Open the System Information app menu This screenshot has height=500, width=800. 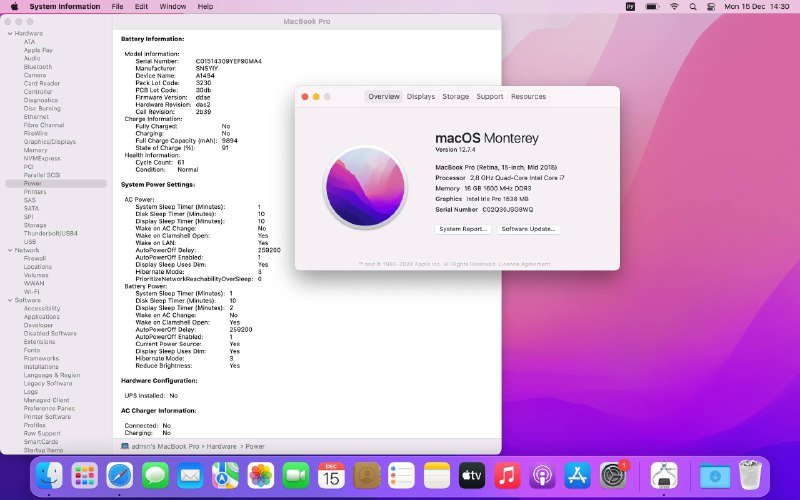[65, 7]
